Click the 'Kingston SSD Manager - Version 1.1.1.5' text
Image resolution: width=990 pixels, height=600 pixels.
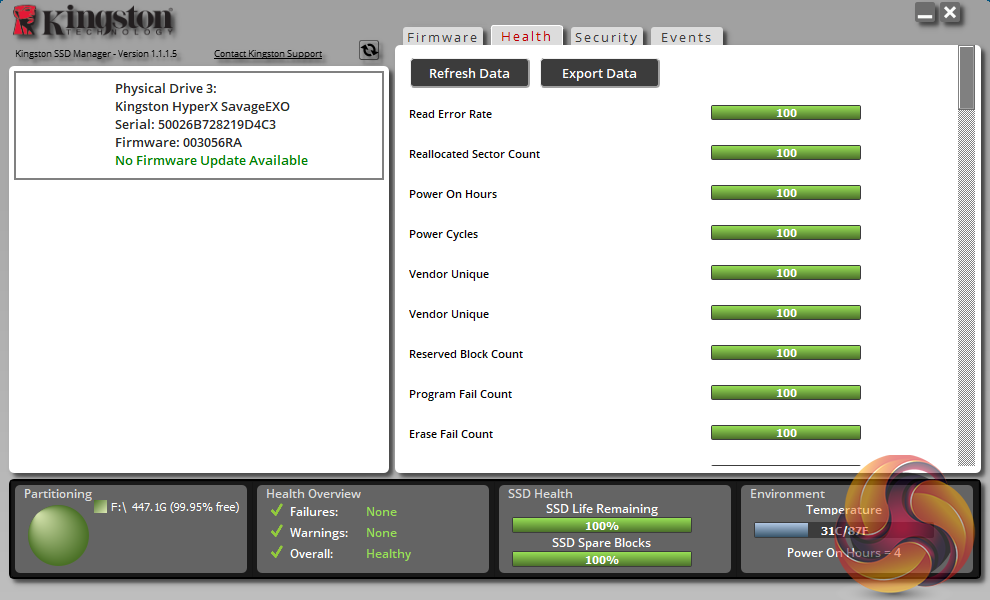pos(96,54)
